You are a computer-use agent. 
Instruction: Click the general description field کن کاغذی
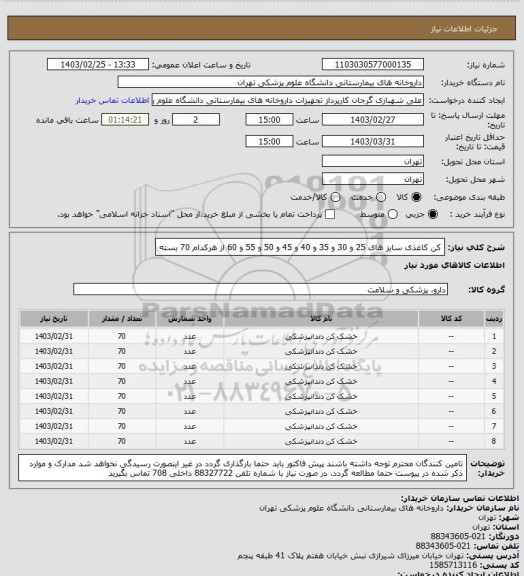300,247
